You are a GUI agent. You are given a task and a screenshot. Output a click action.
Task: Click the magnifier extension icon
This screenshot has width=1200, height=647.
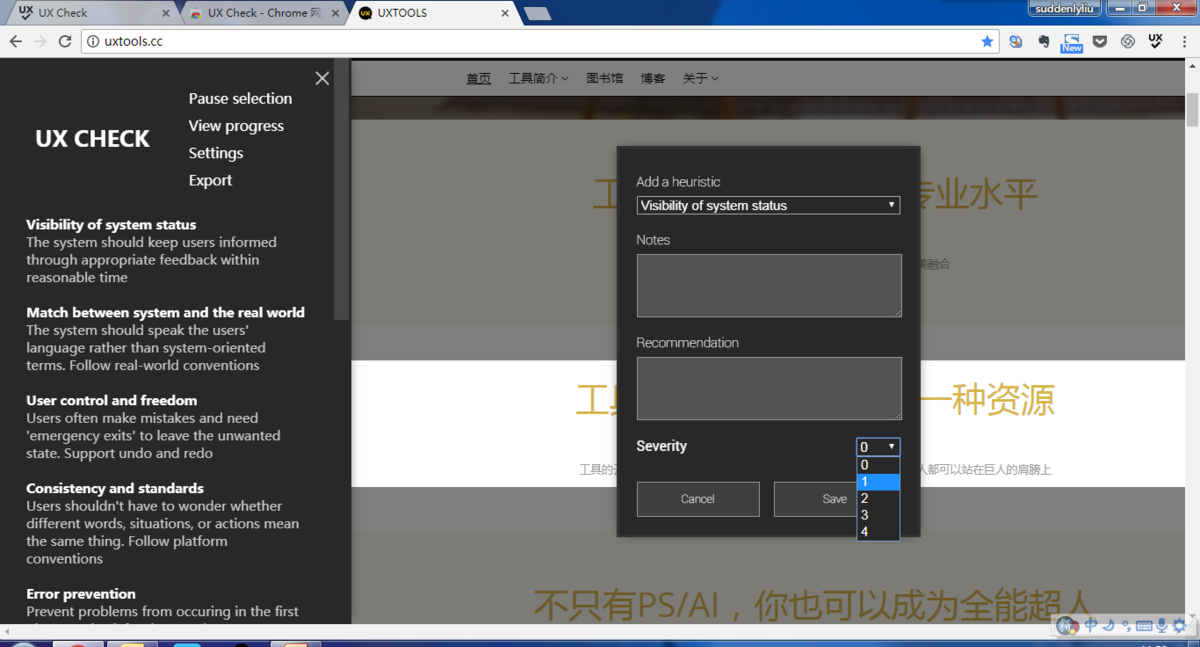tap(1016, 41)
